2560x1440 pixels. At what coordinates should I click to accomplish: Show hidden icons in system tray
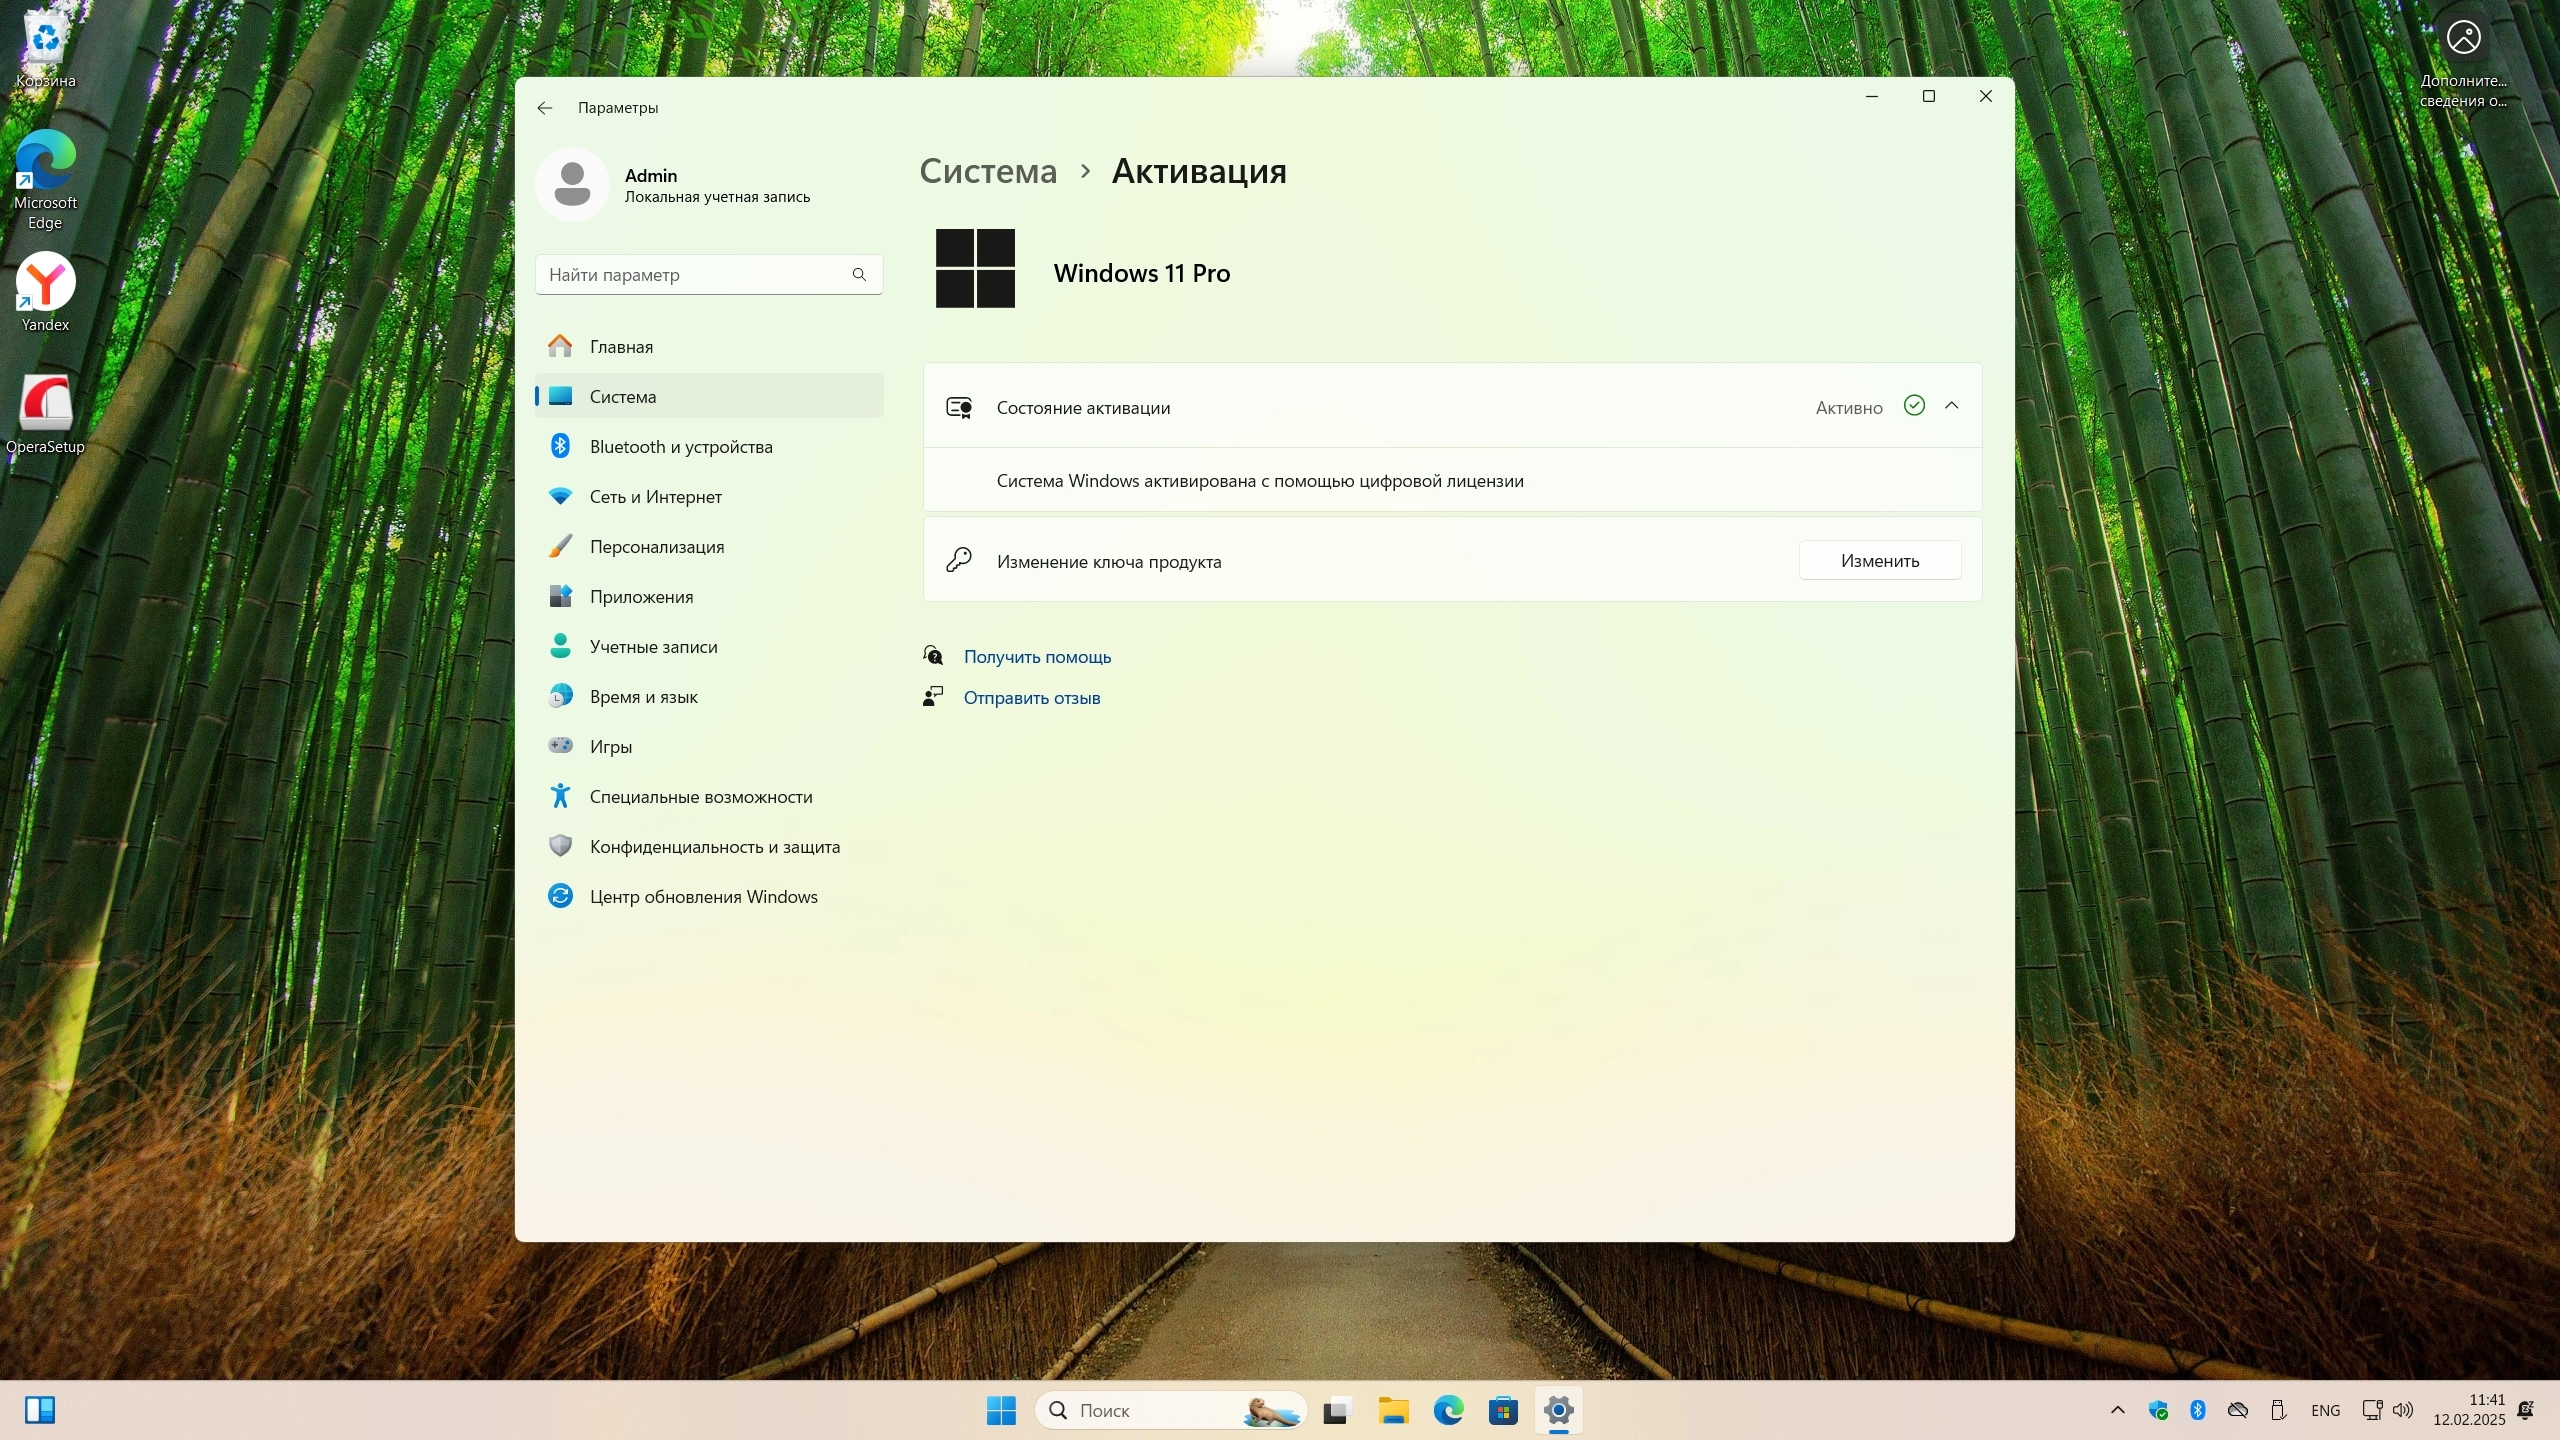2117,1410
